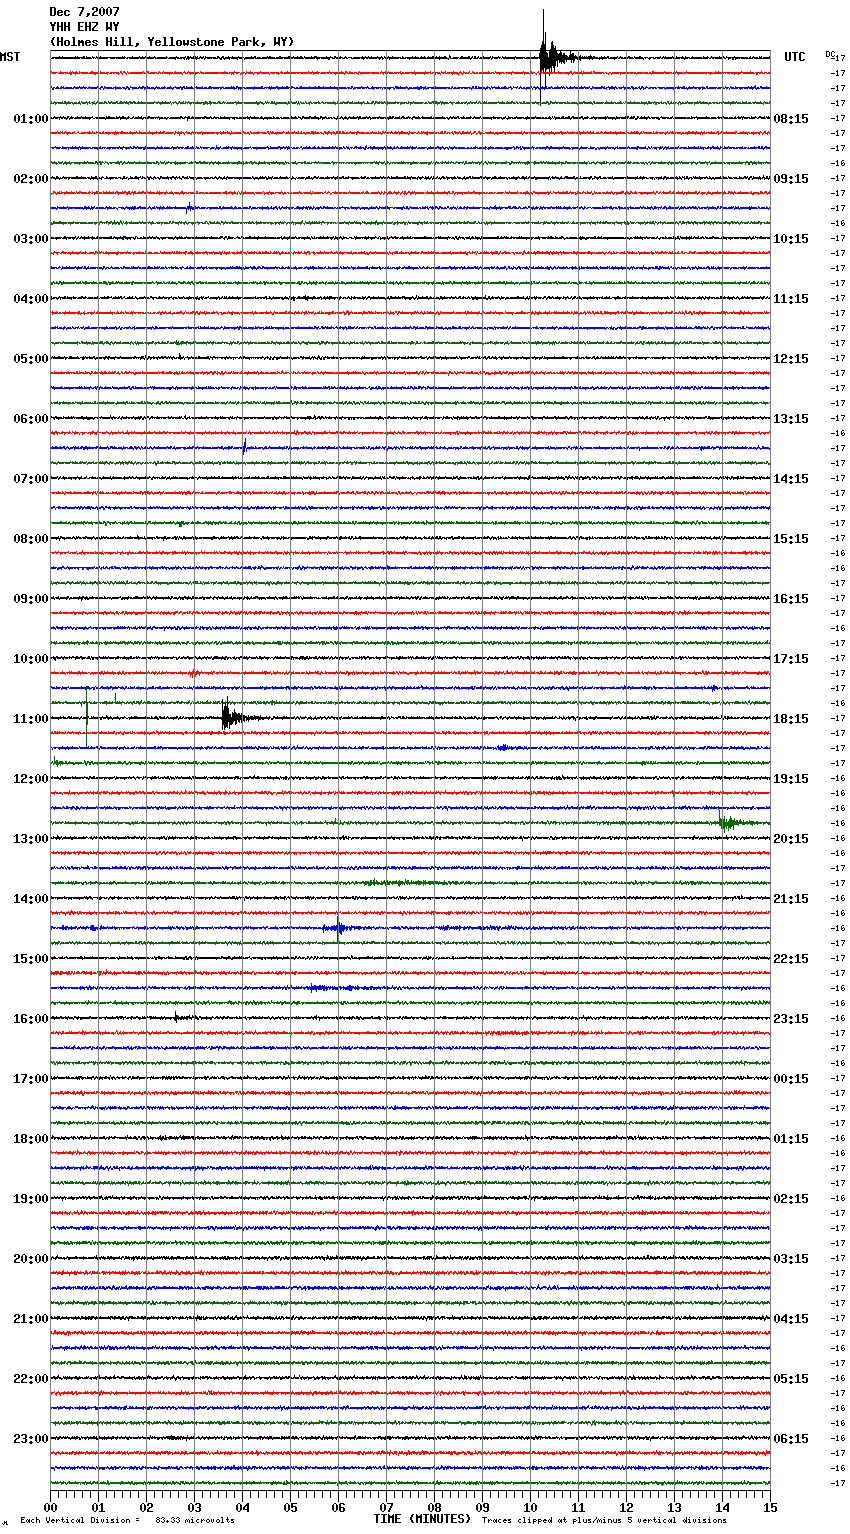
Task: Select the '09:00' MST time label
Action: click(x=31, y=599)
